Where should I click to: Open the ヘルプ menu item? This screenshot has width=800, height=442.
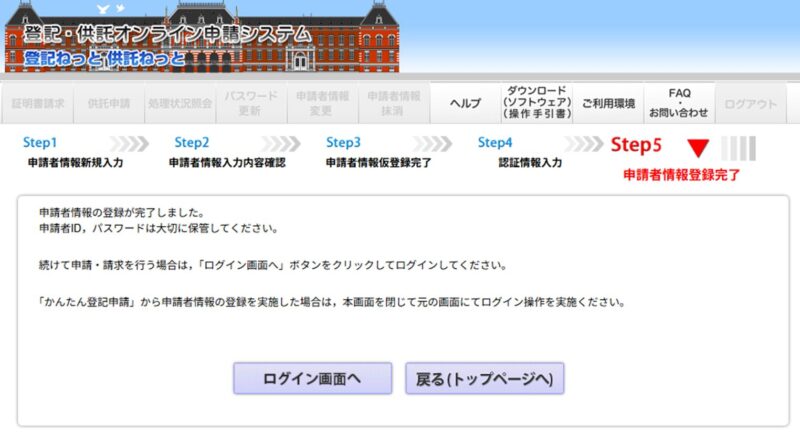[465, 104]
